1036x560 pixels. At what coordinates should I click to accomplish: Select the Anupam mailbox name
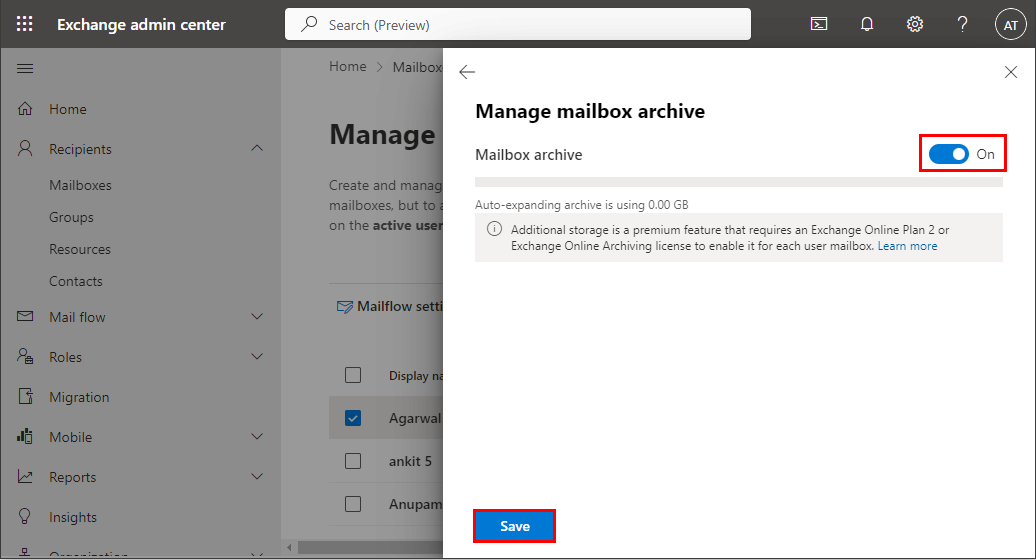coord(415,504)
